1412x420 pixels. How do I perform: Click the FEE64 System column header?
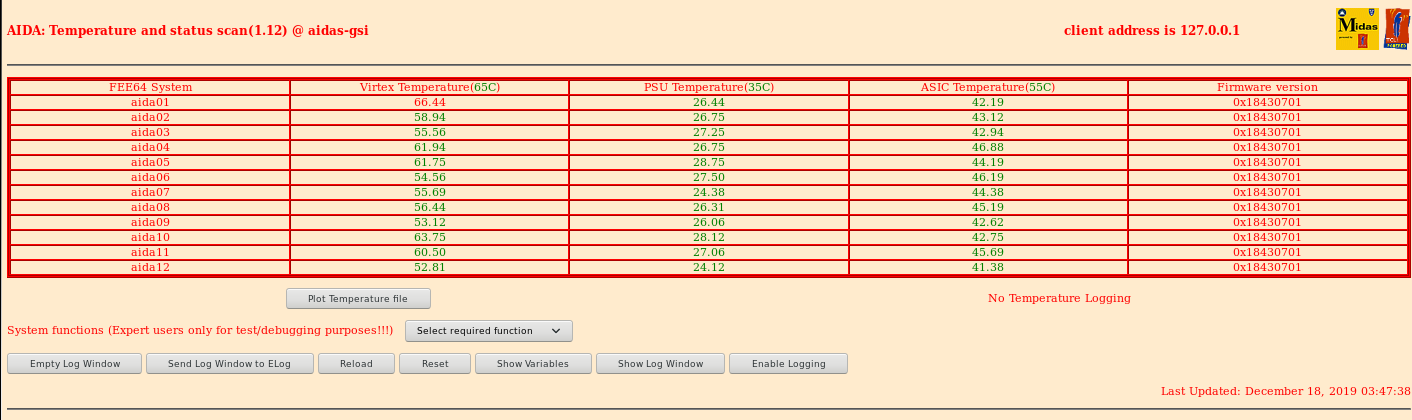tap(151, 88)
